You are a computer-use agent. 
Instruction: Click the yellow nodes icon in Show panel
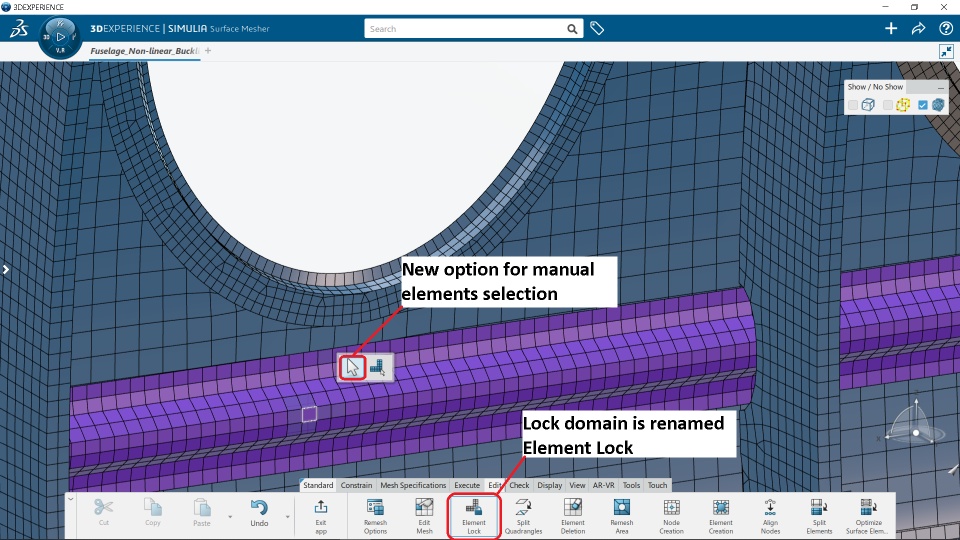903,105
